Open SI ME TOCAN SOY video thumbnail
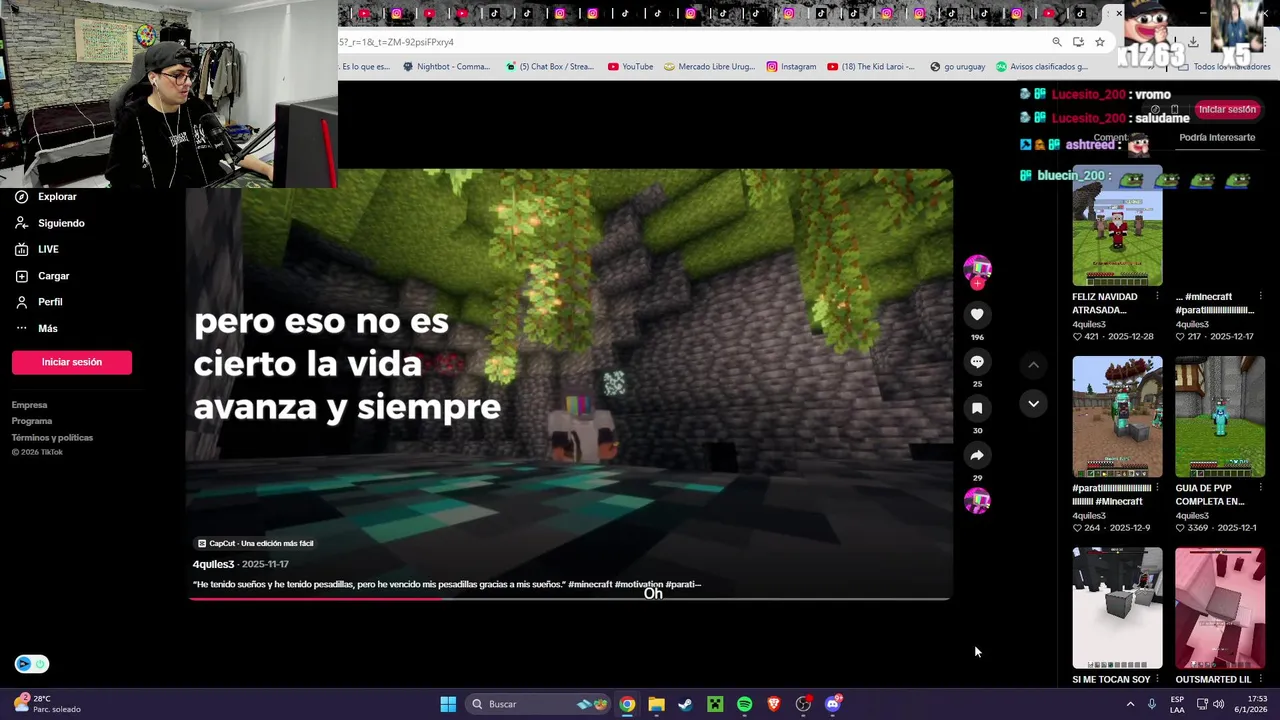Viewport: 1280px width, 720px height. tap(1117, 608)
